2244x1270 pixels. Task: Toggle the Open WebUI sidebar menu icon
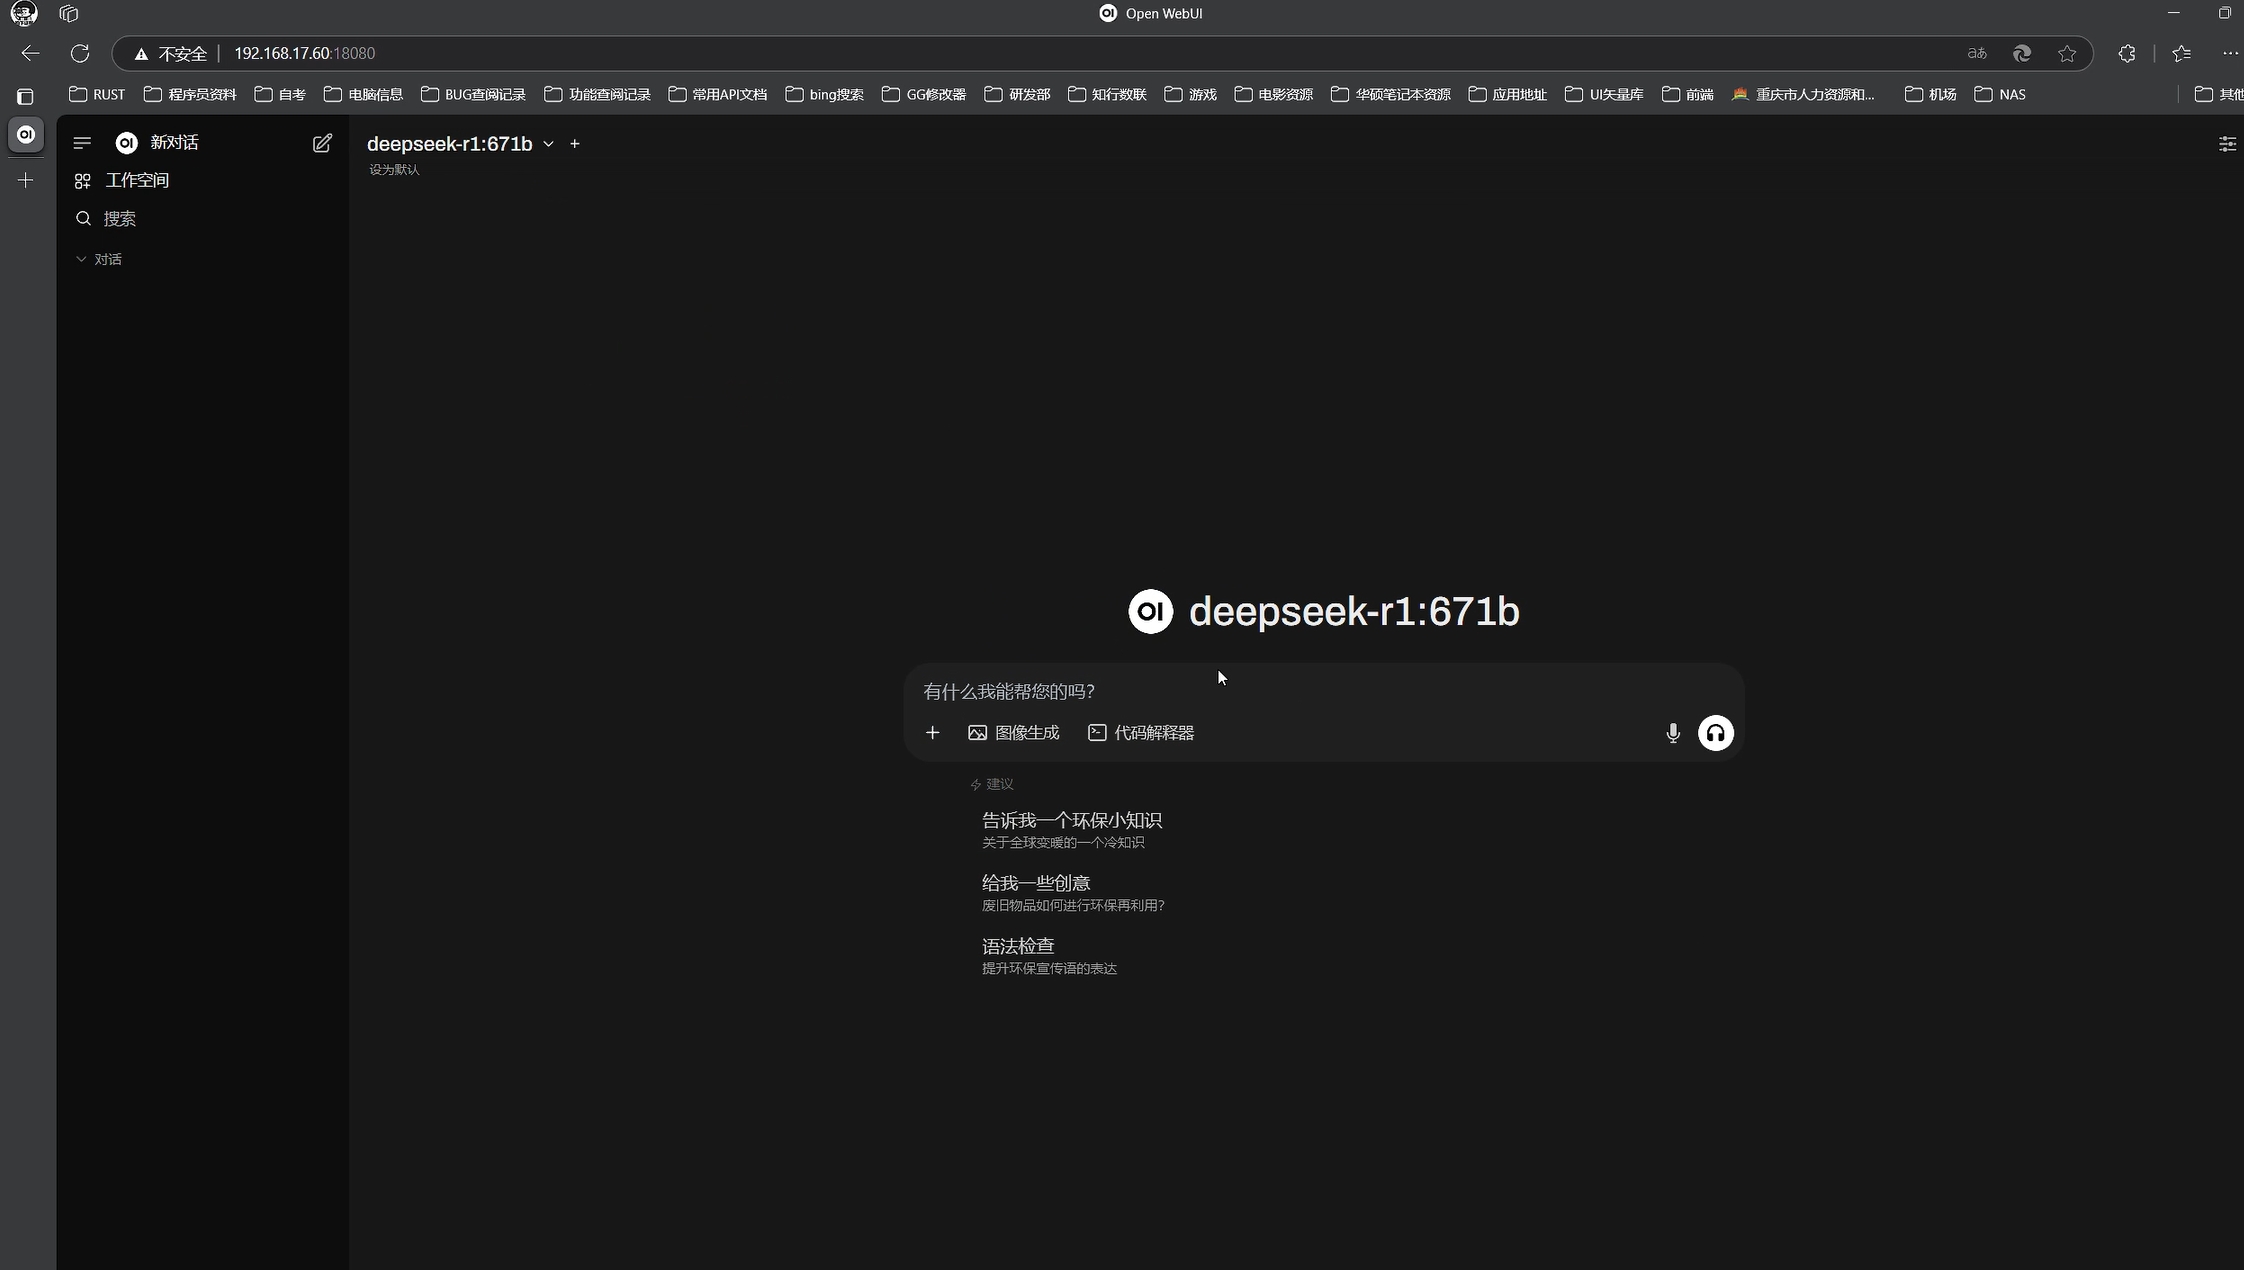tap(82, 143)
